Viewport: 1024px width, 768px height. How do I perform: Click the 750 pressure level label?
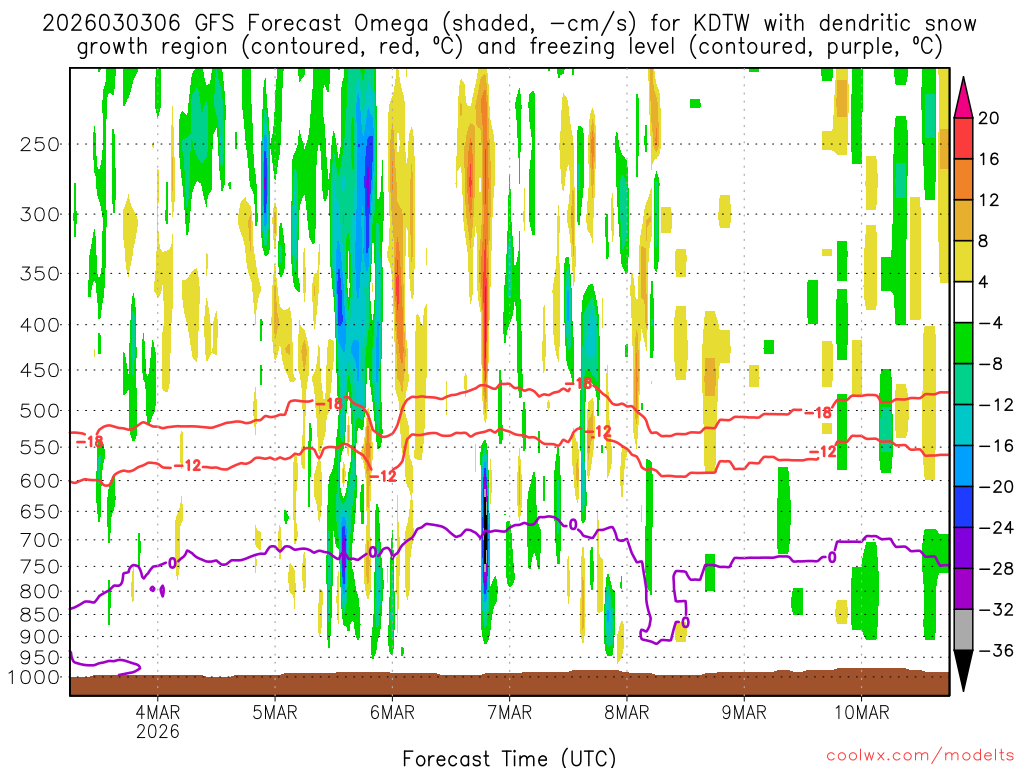tap(40, 568)
